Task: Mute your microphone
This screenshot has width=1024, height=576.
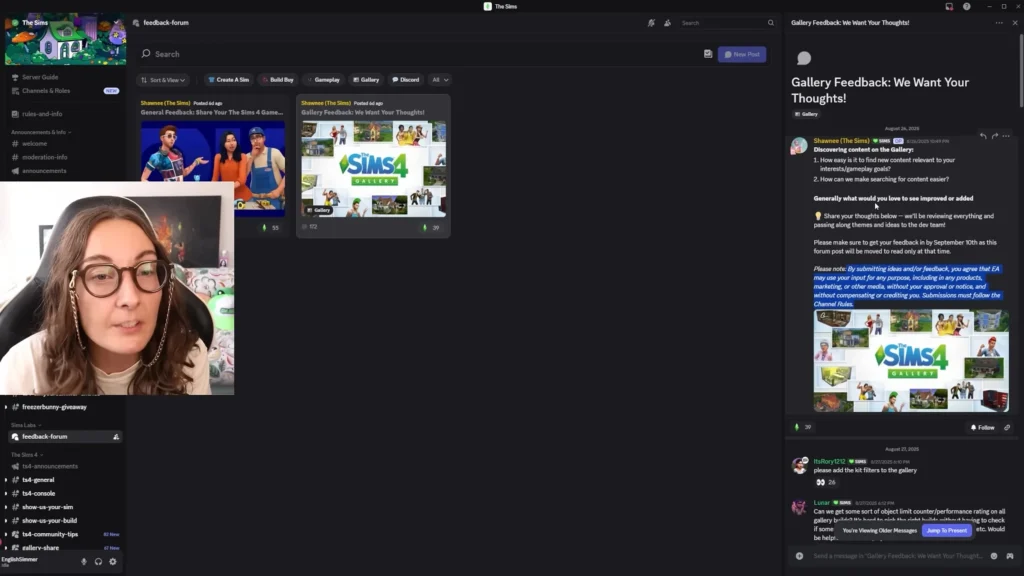Action: coord(84,562)
